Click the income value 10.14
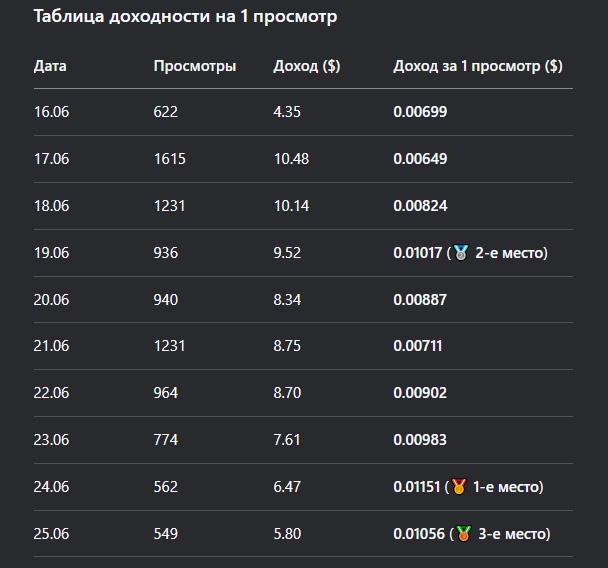The height and width of the screenshot is (568, 608). pyautogui.click(x=291, y=206)
